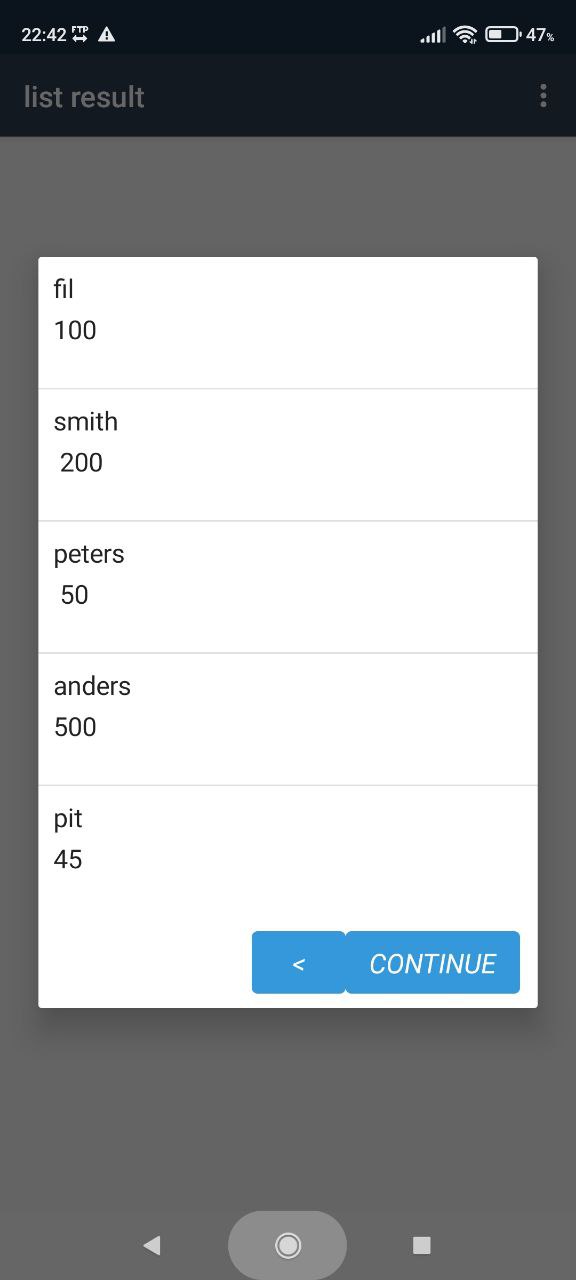Select the pit list entry
Viewport: 576px width, 1280px height.
pyautogui.click(x=288, y=851)
